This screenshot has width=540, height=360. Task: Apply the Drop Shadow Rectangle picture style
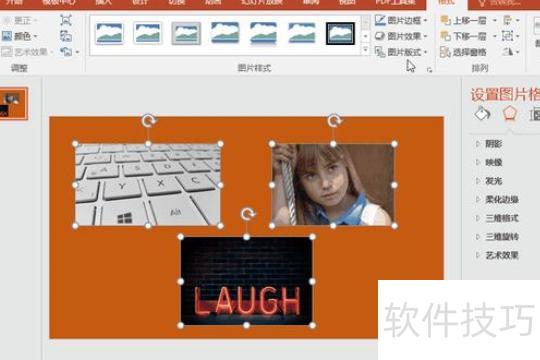225,33
